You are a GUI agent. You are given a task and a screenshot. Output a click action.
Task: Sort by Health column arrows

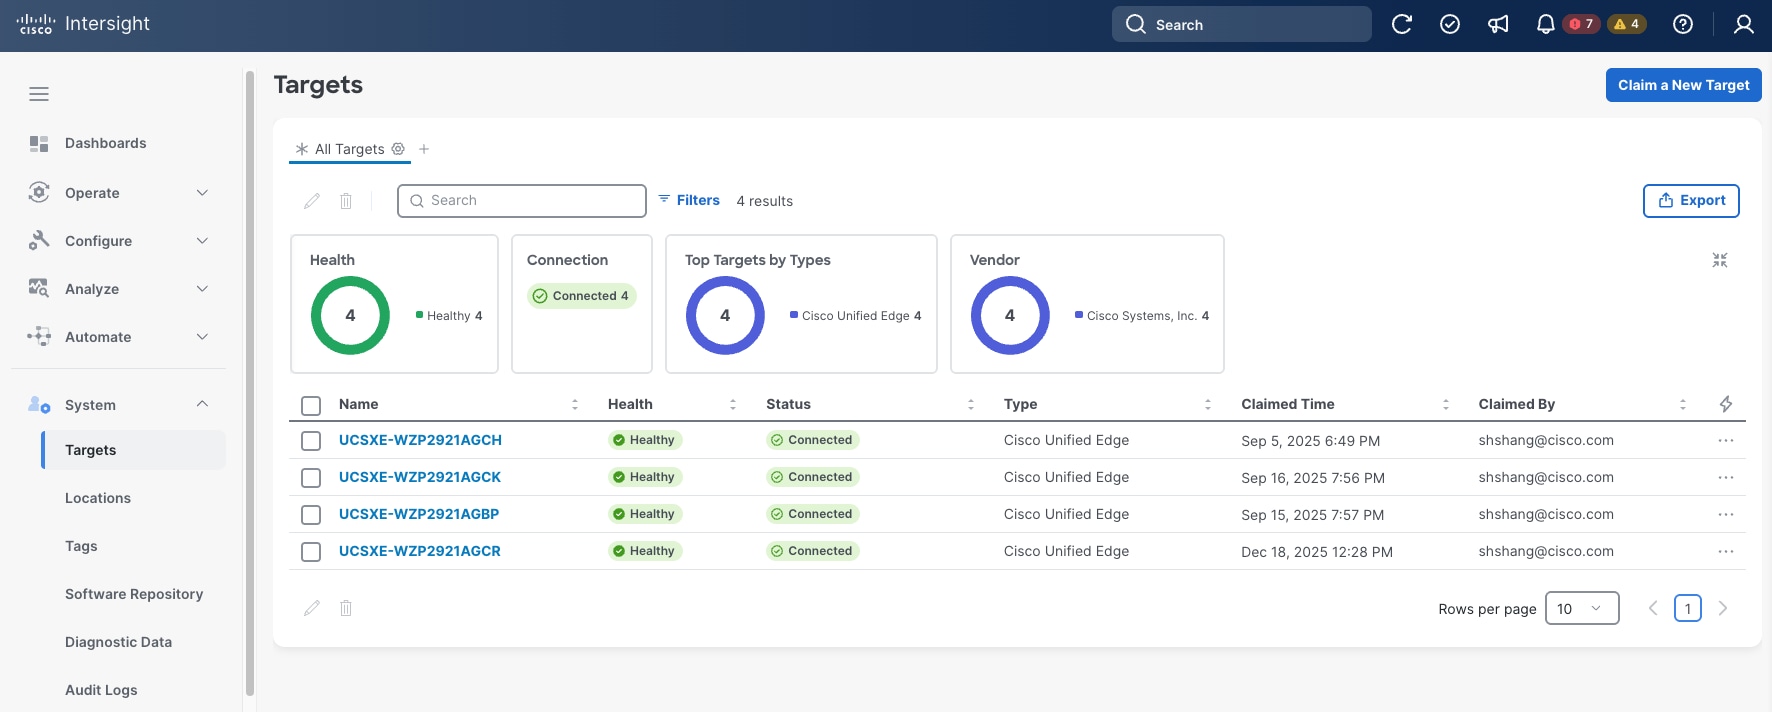tap(733, 404)
